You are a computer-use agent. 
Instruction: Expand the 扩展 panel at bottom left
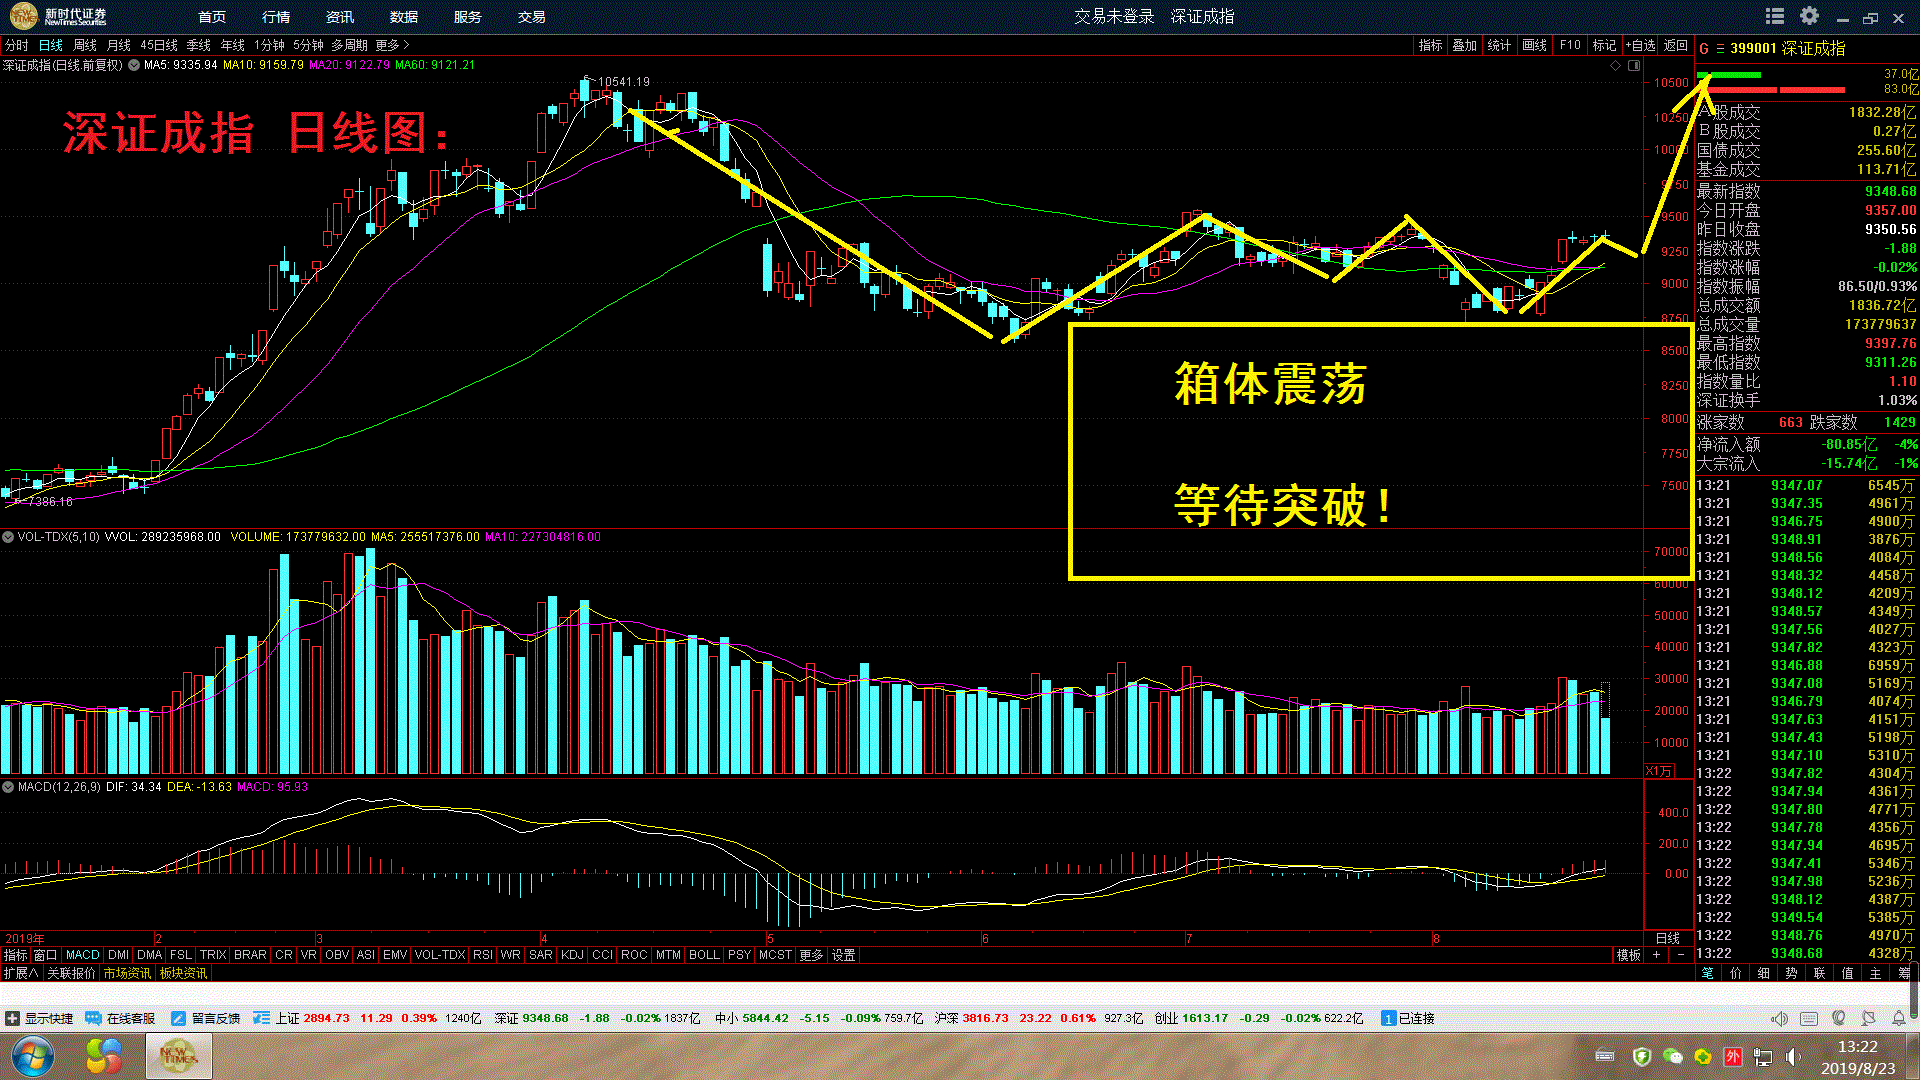[20, 973]
